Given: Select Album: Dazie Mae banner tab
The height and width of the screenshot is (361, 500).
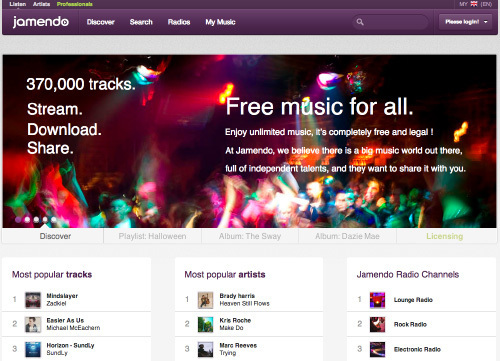Looking at the screenshot, I should click(347, 236).
